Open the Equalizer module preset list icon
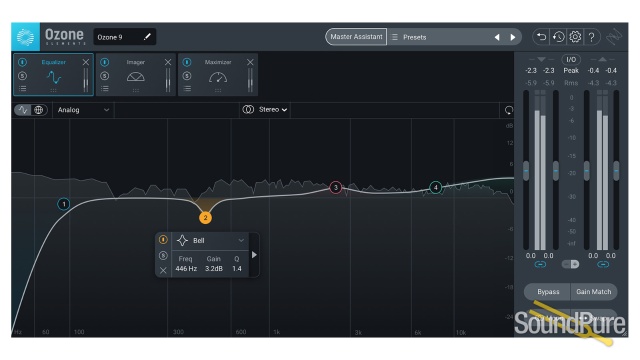The width and height of the screenshot is (640, 360). click(23, 88)
